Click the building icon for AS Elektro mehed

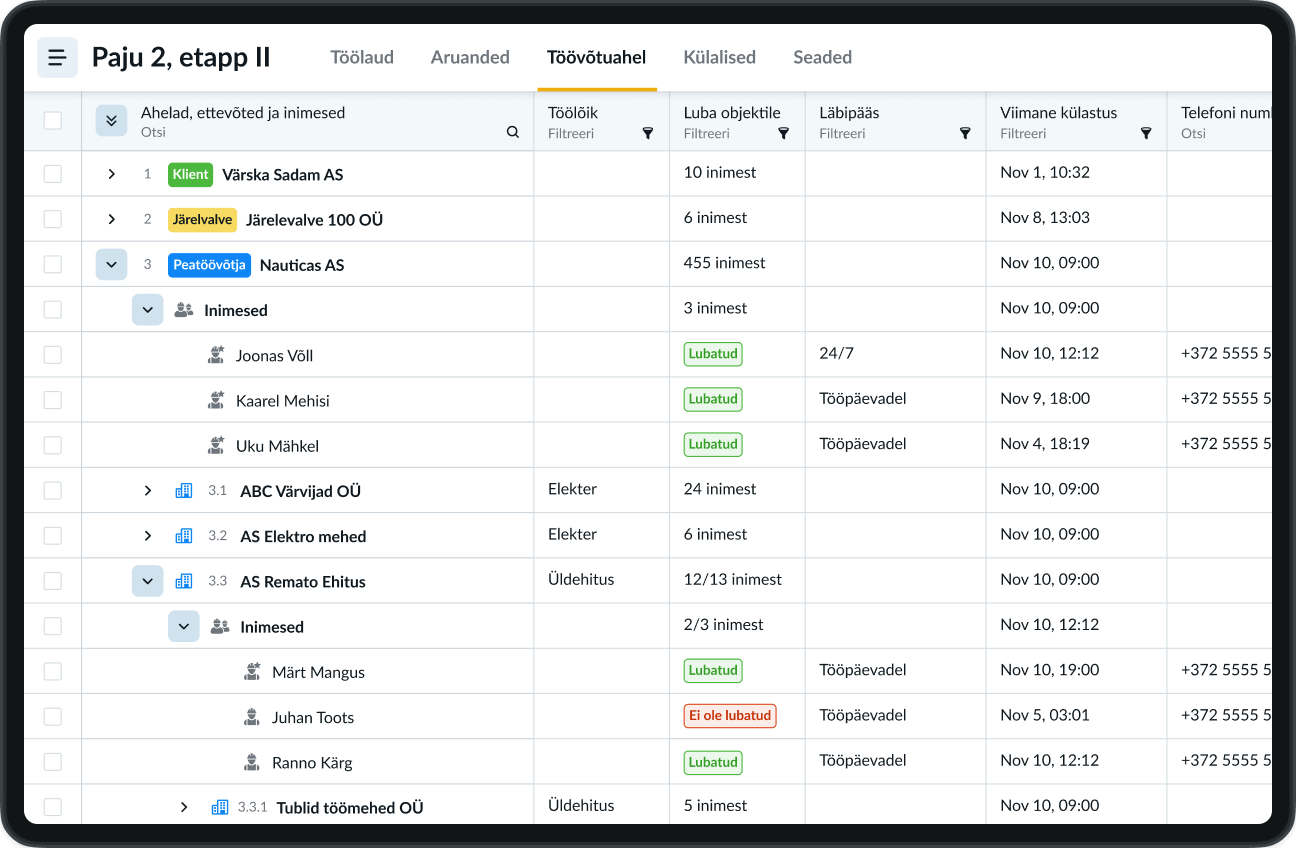point(184,536)
